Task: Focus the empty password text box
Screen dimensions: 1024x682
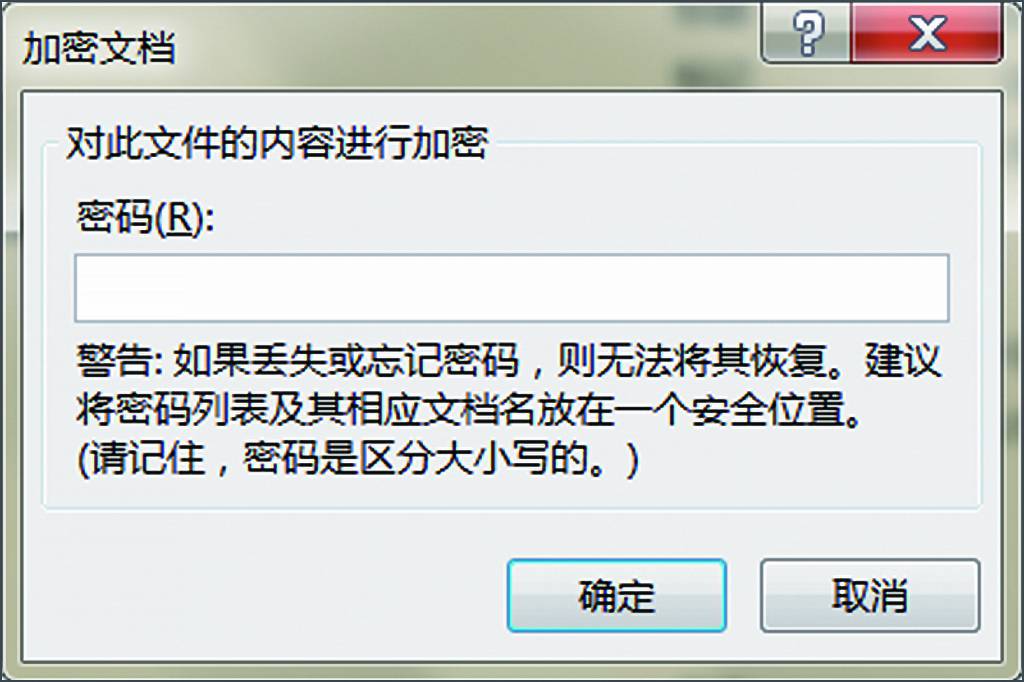Action: [511, 288]
